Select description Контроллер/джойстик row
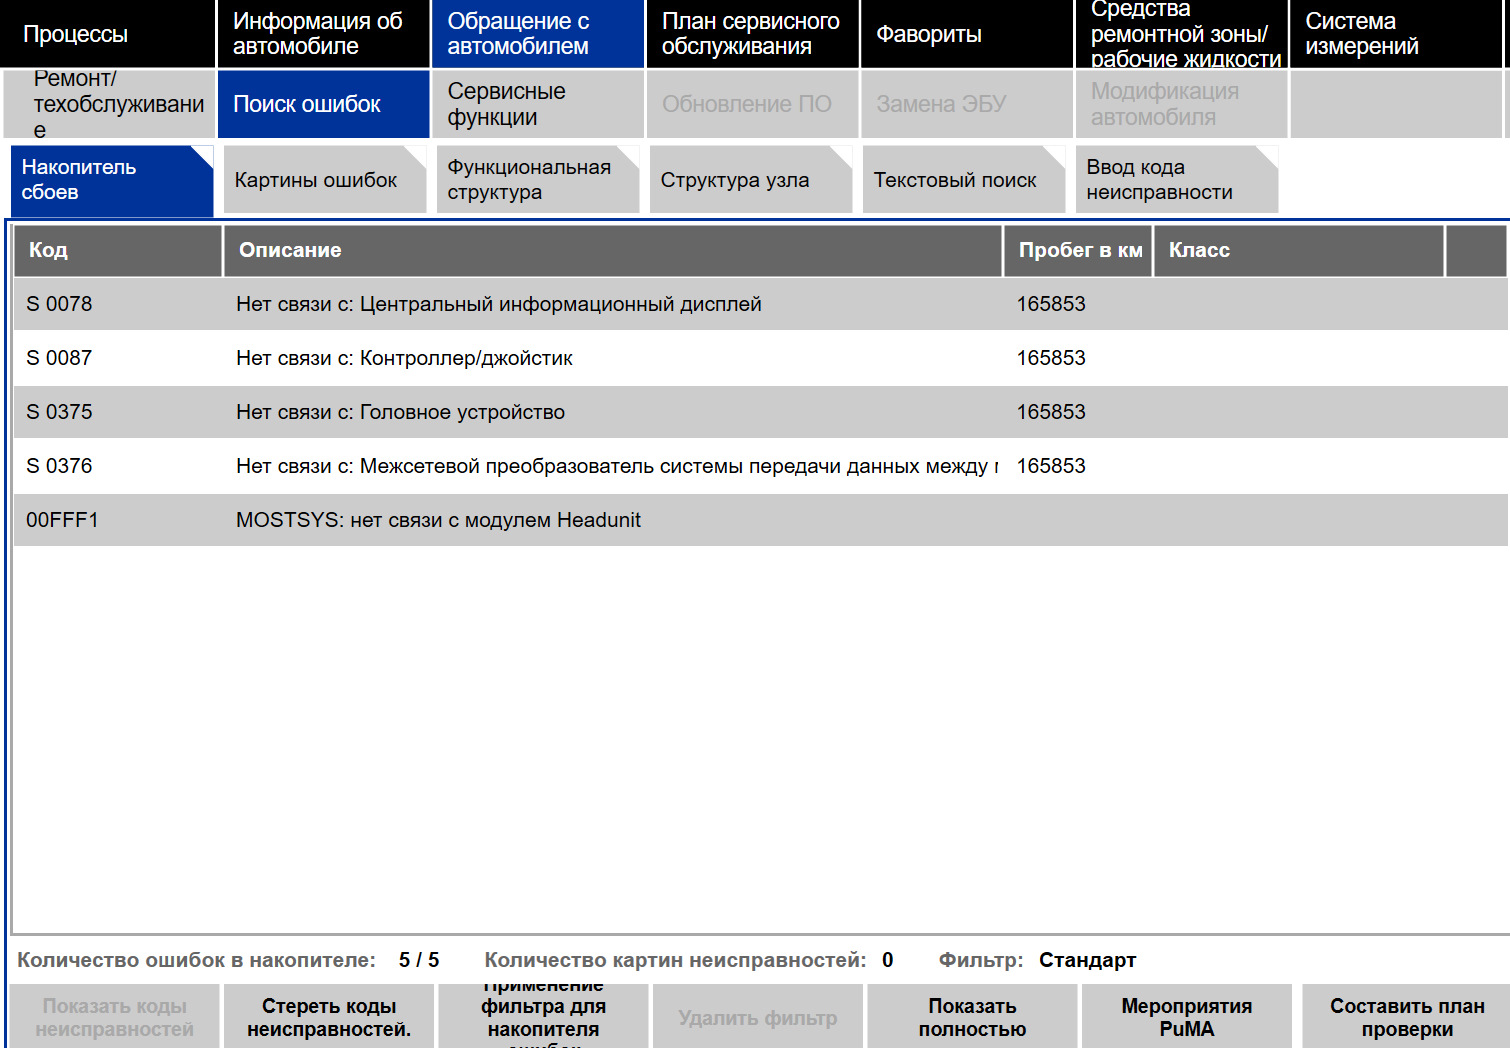The width and height of the screenshot is (1510, 1048). coord(404,358)
